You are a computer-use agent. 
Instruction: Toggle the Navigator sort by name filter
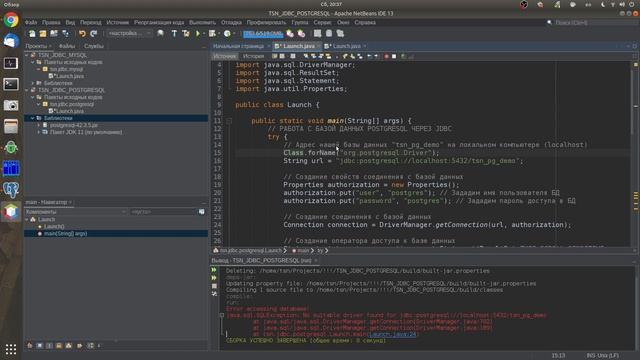pyautogui.click(x=90, y=346)
